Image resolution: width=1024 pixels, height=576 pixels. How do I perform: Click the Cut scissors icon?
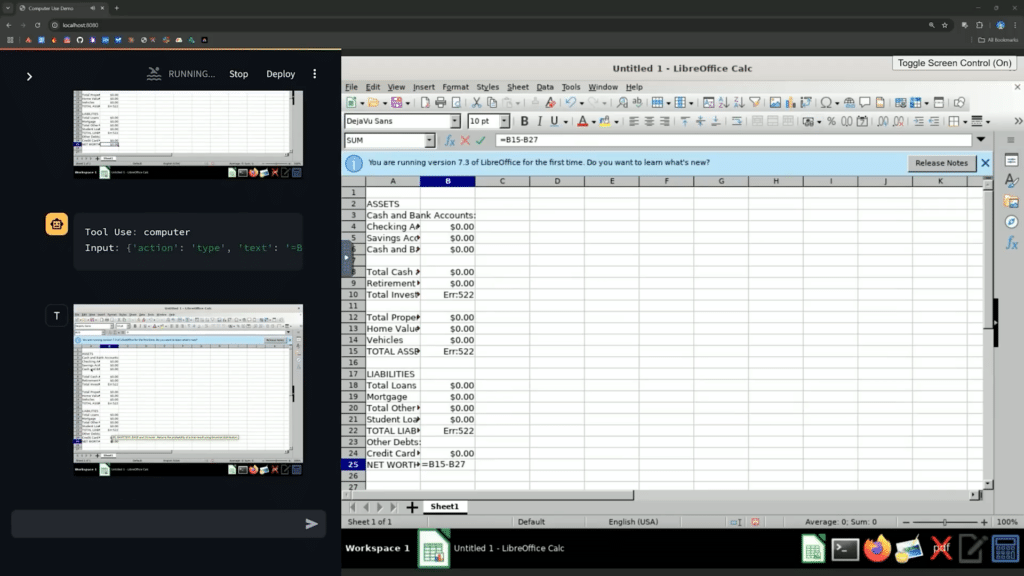point(477,102)
